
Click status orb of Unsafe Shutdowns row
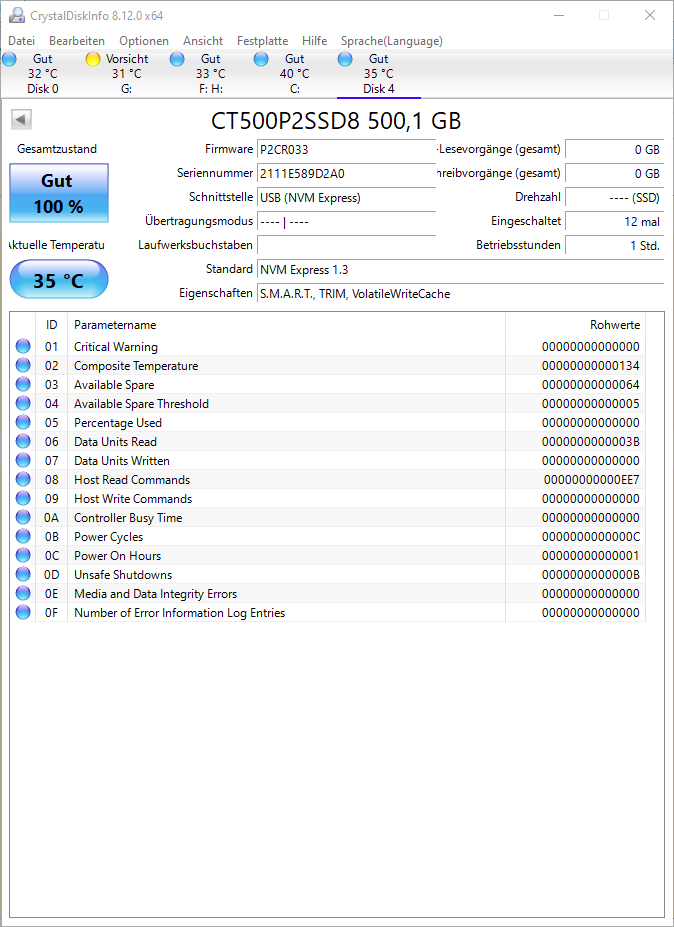point(23,575)
